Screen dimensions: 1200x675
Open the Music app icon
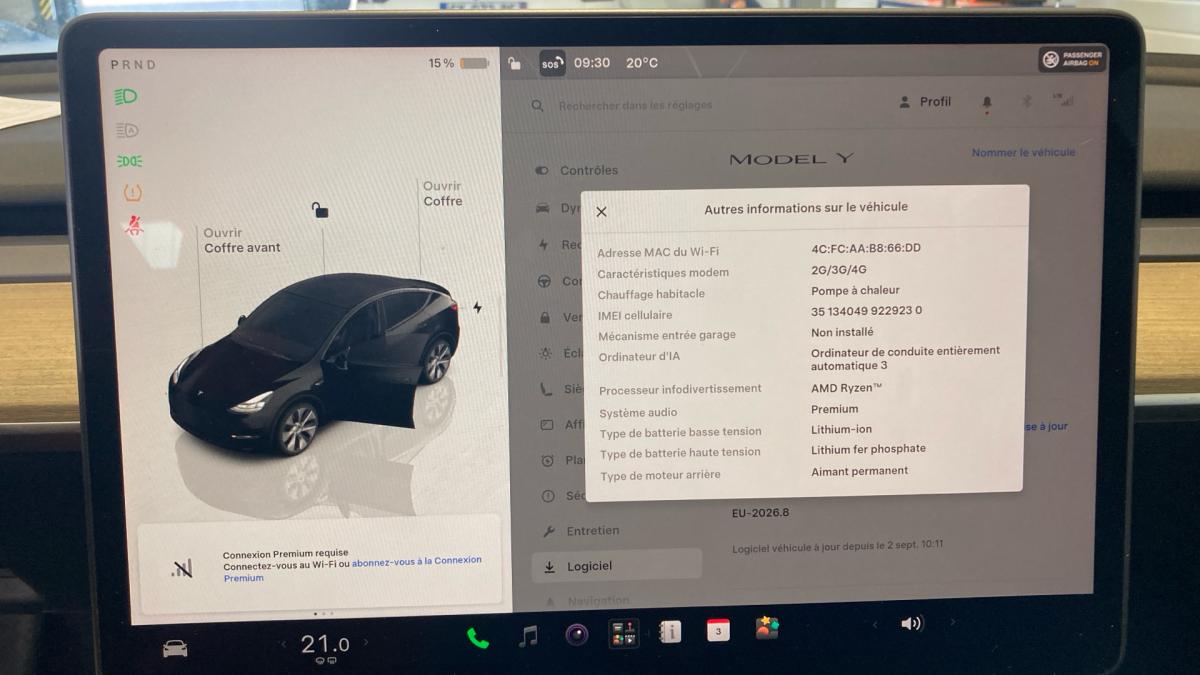pos(528,636)
